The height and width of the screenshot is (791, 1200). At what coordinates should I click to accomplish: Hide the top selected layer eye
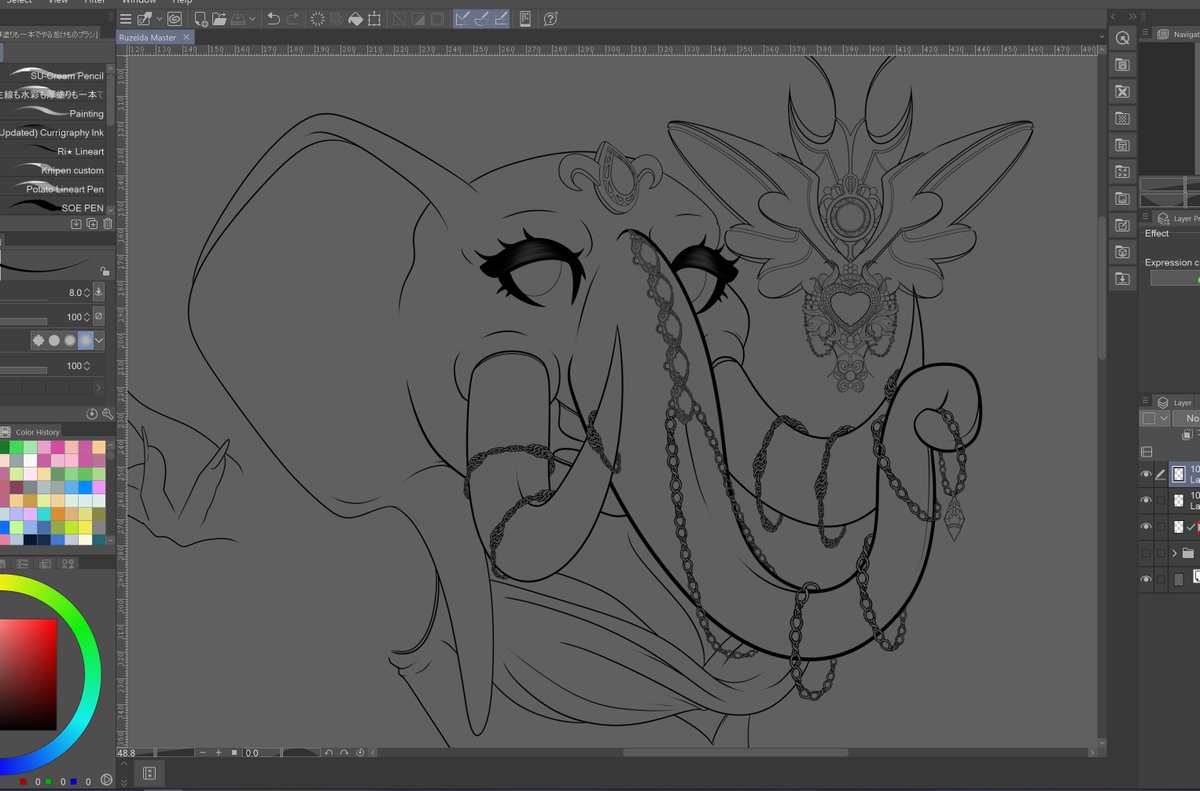[1146, 474]
